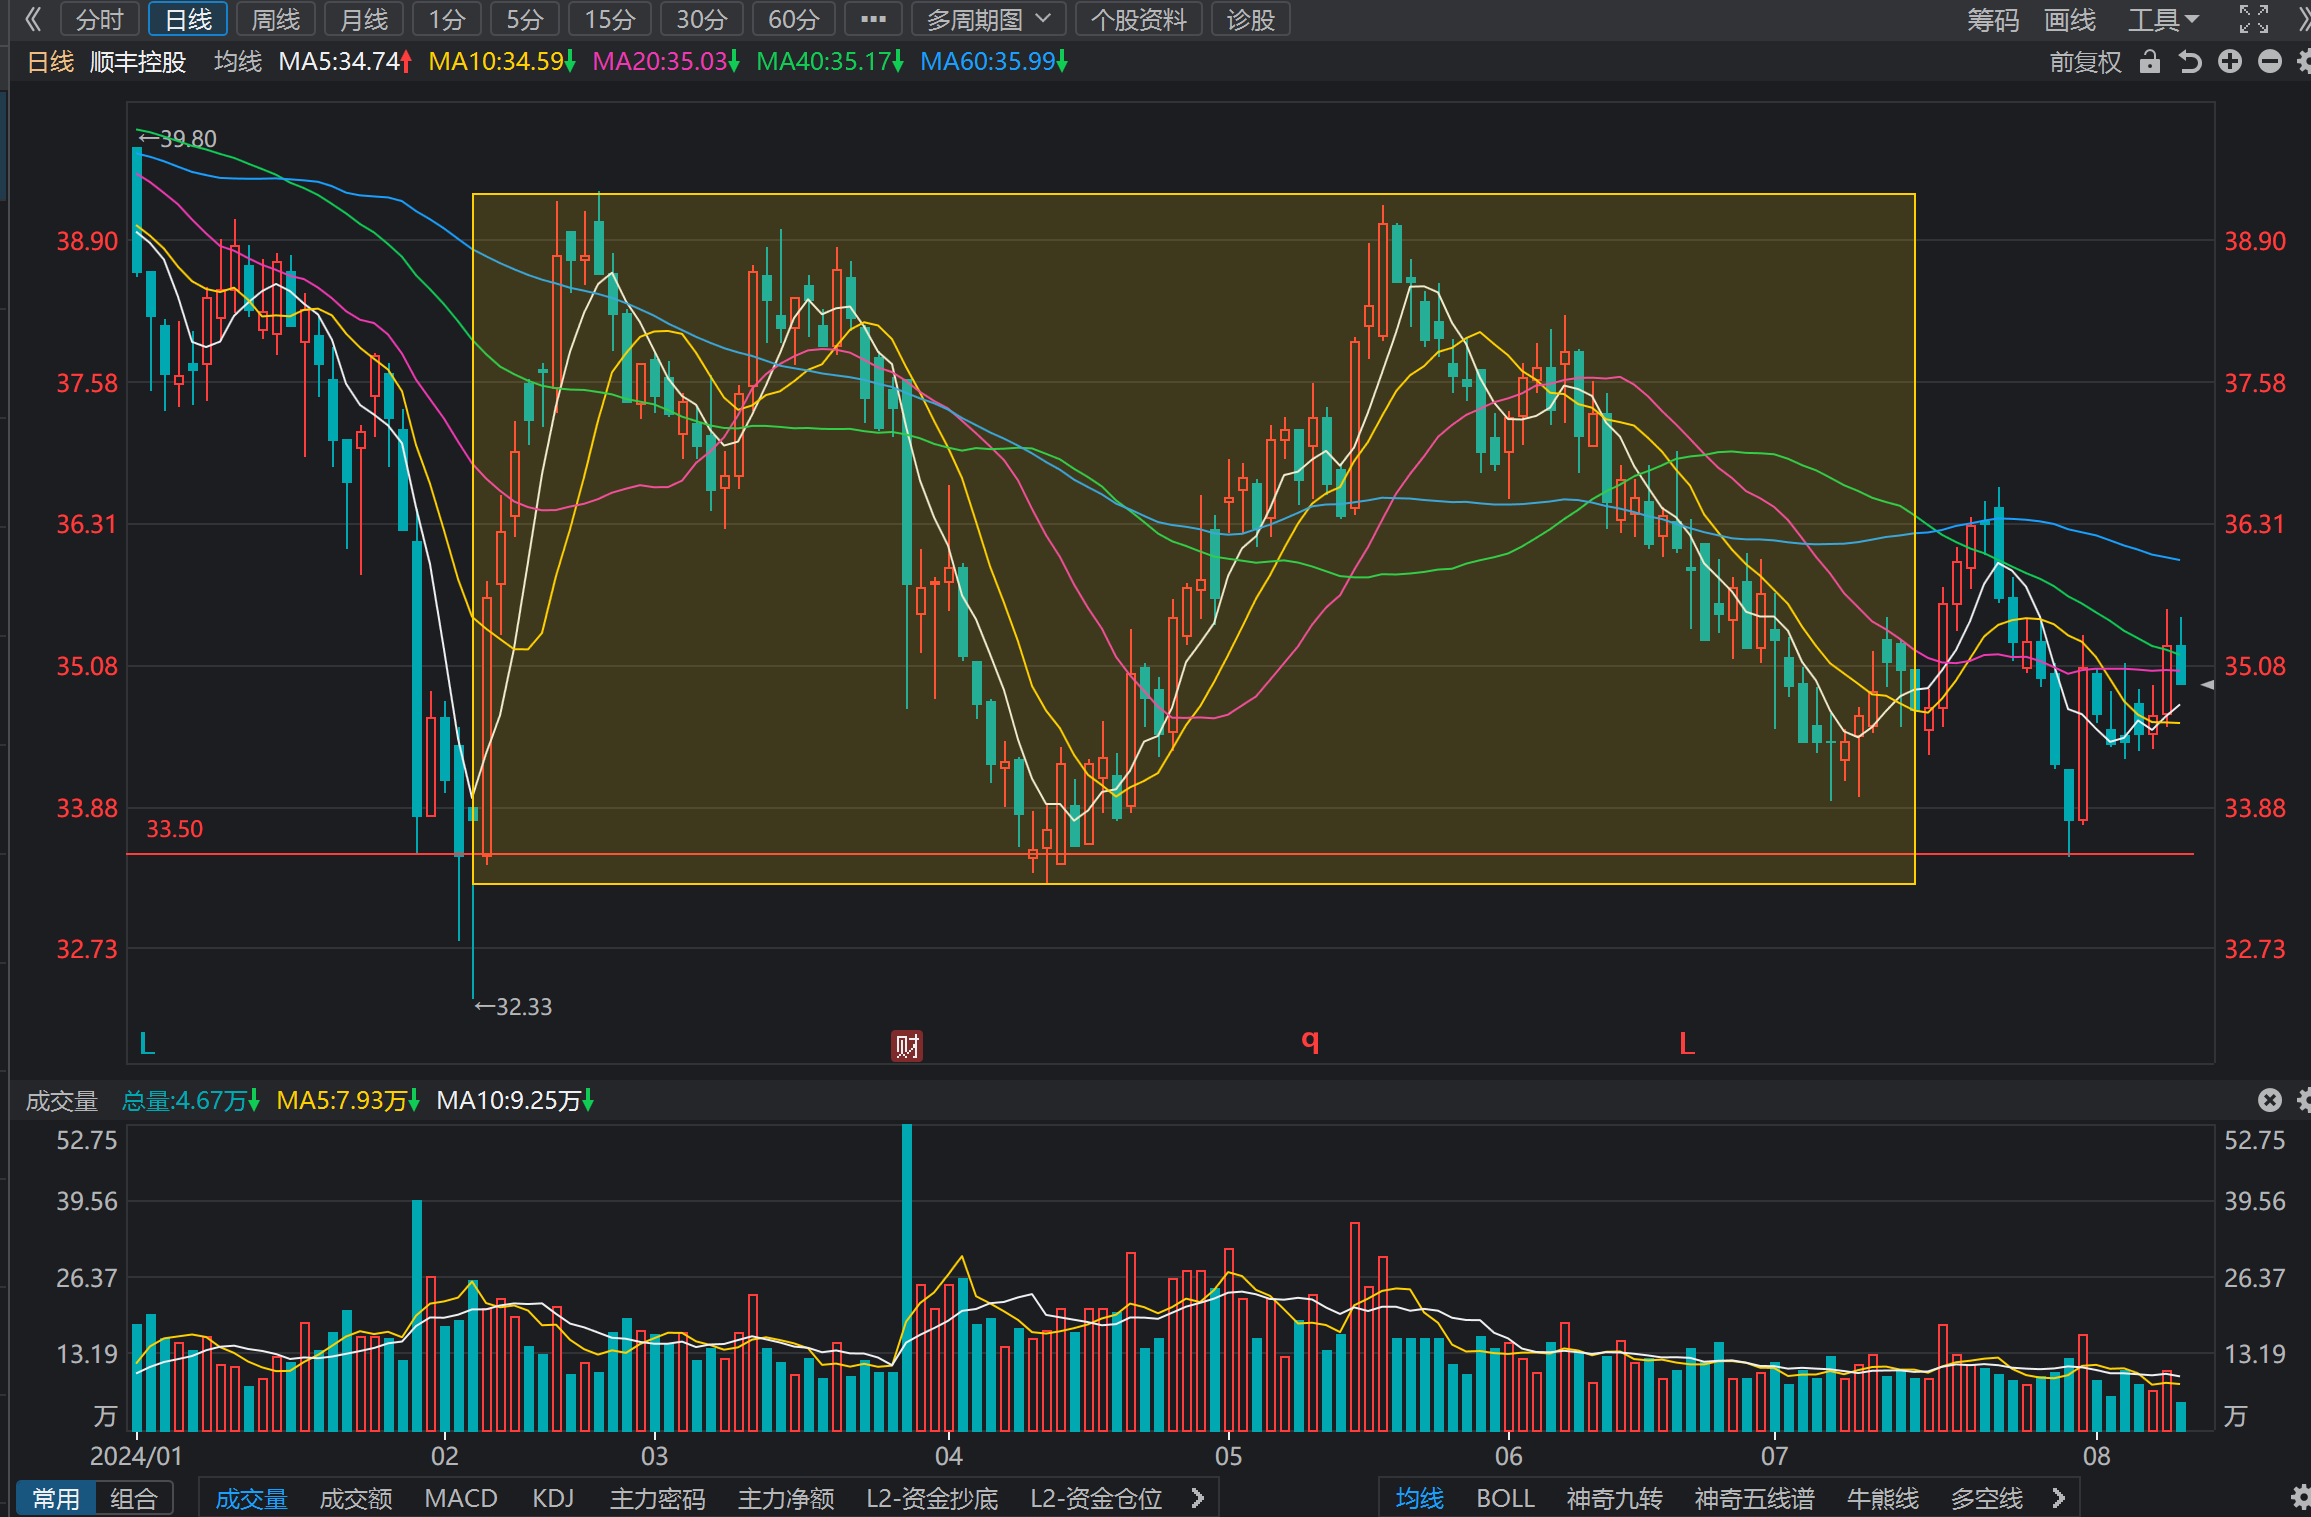The image size is (2311, 1517).
Task: Click the magenta MA20:35.03 legend
Action: click(666, 62)
